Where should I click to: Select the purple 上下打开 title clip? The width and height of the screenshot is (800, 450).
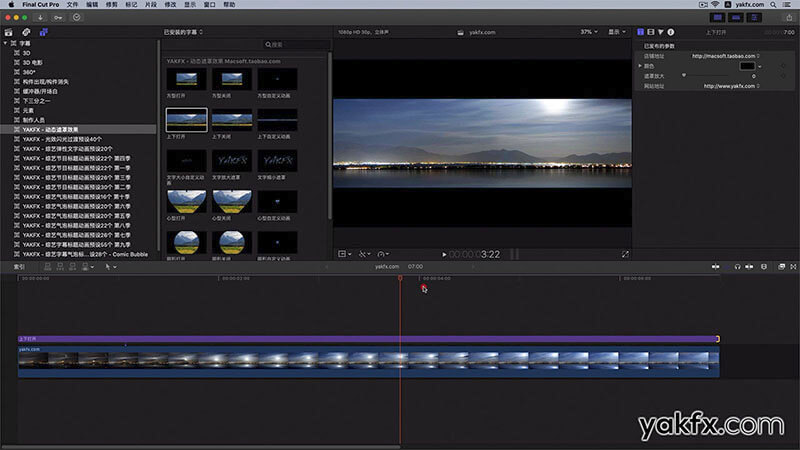click(x=368, y=339)
